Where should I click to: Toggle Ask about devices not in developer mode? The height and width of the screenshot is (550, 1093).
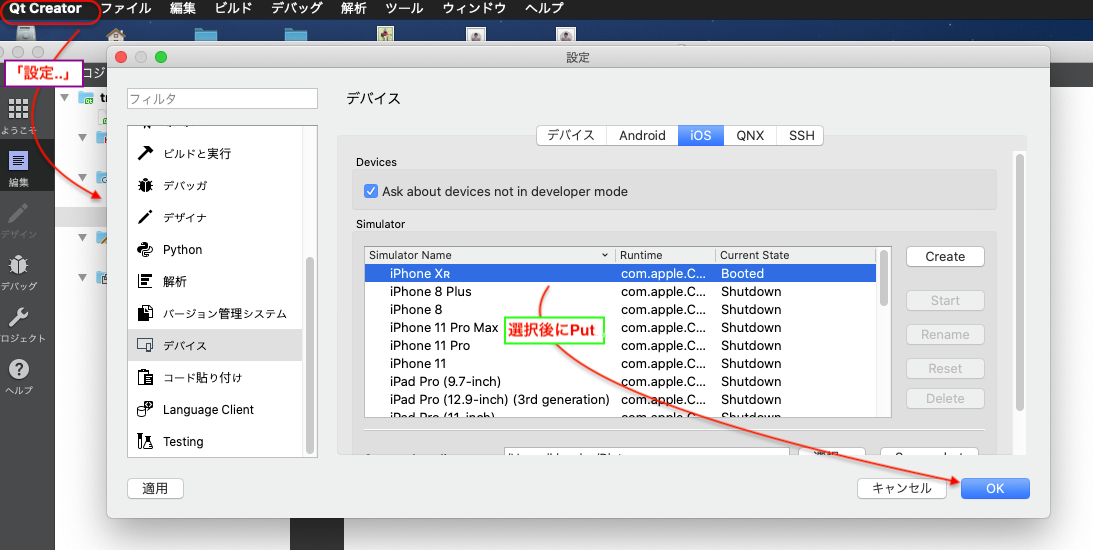371,191
